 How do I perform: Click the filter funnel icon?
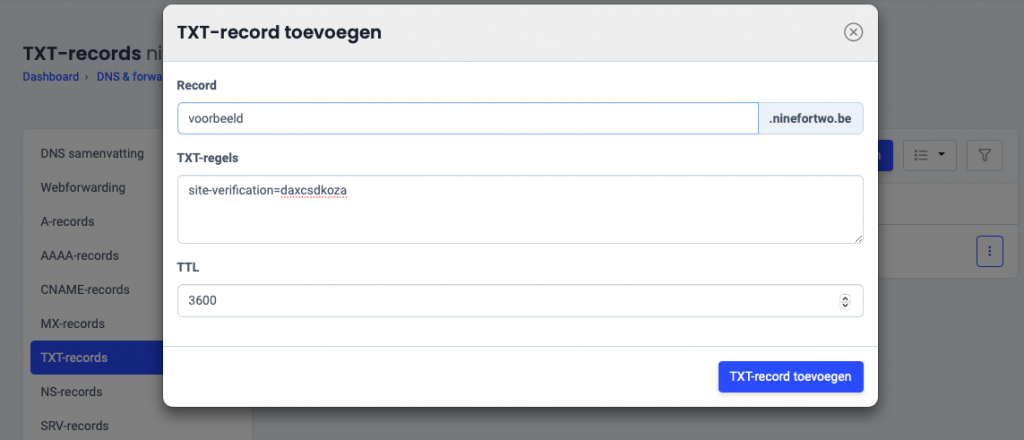point(984,155)
